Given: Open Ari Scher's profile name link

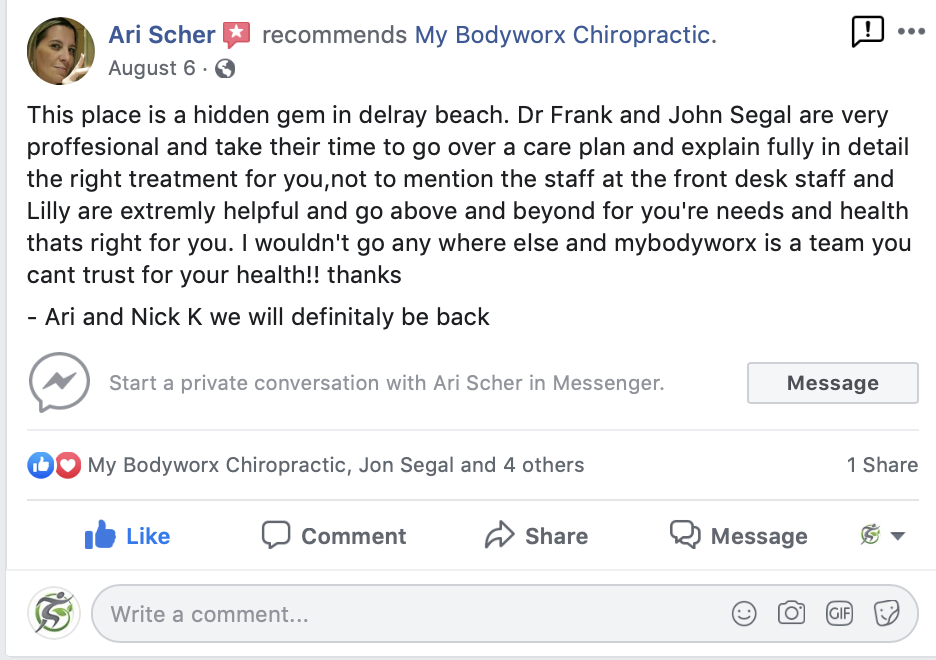Looking at the screenshot, I should (161, 35).
